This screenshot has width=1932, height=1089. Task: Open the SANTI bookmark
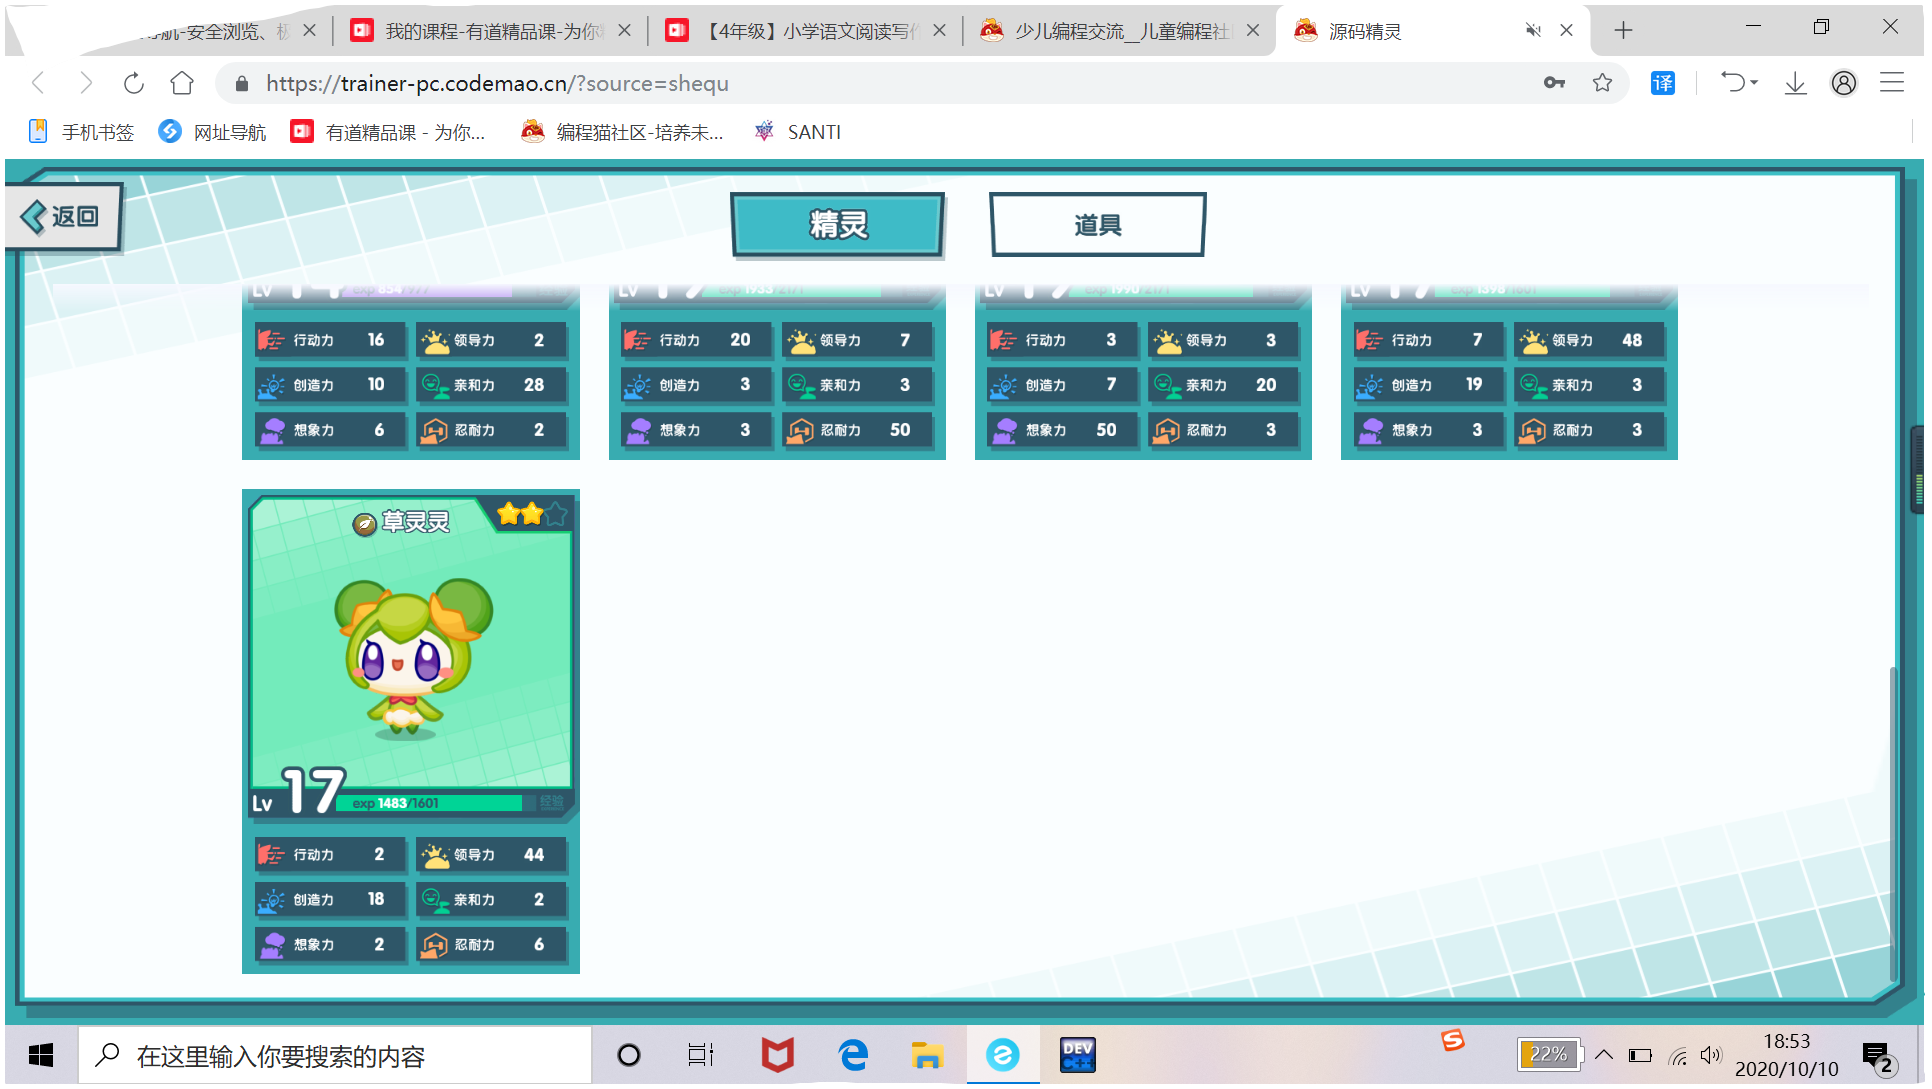797,132
